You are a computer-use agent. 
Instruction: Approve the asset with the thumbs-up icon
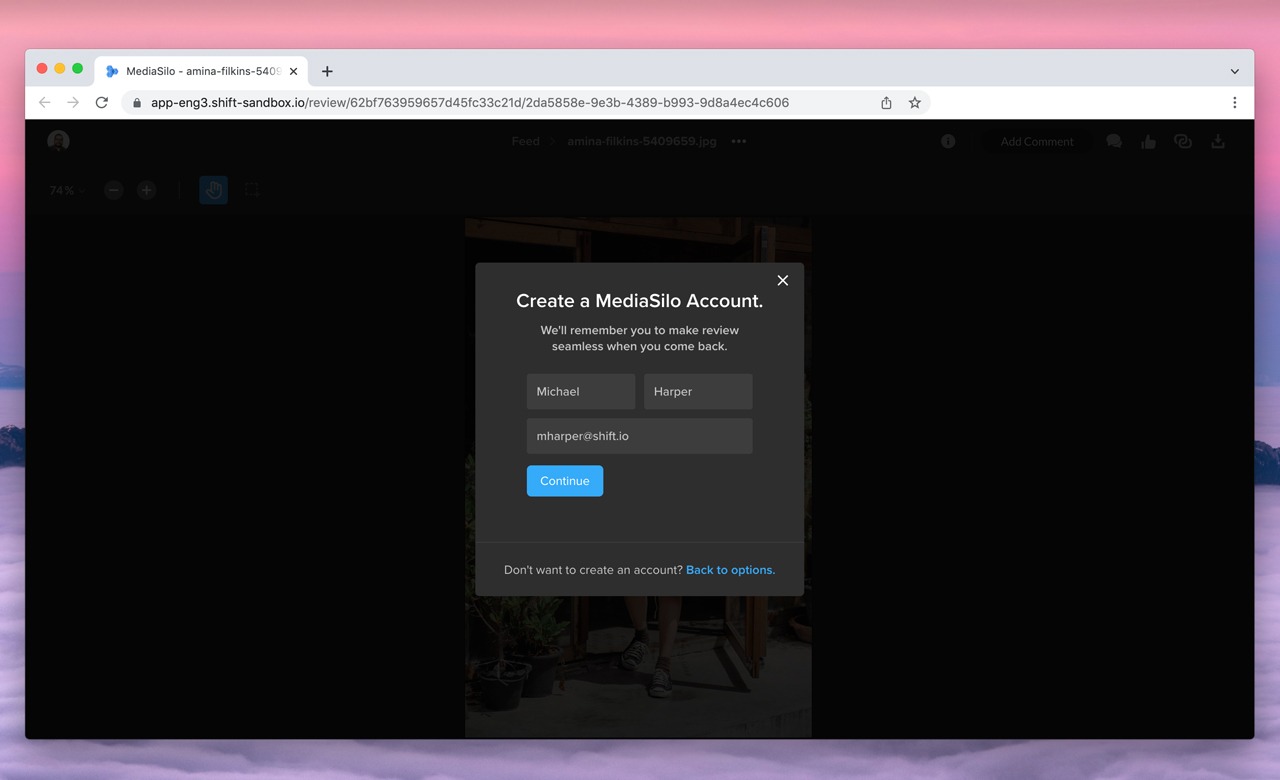tap(1148, 141)
